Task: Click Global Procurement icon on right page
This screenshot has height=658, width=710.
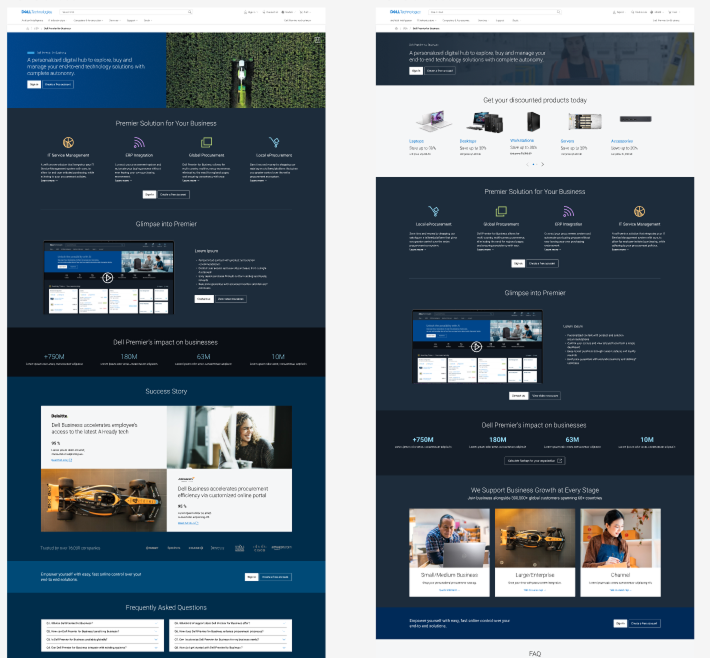Action: 501,211
